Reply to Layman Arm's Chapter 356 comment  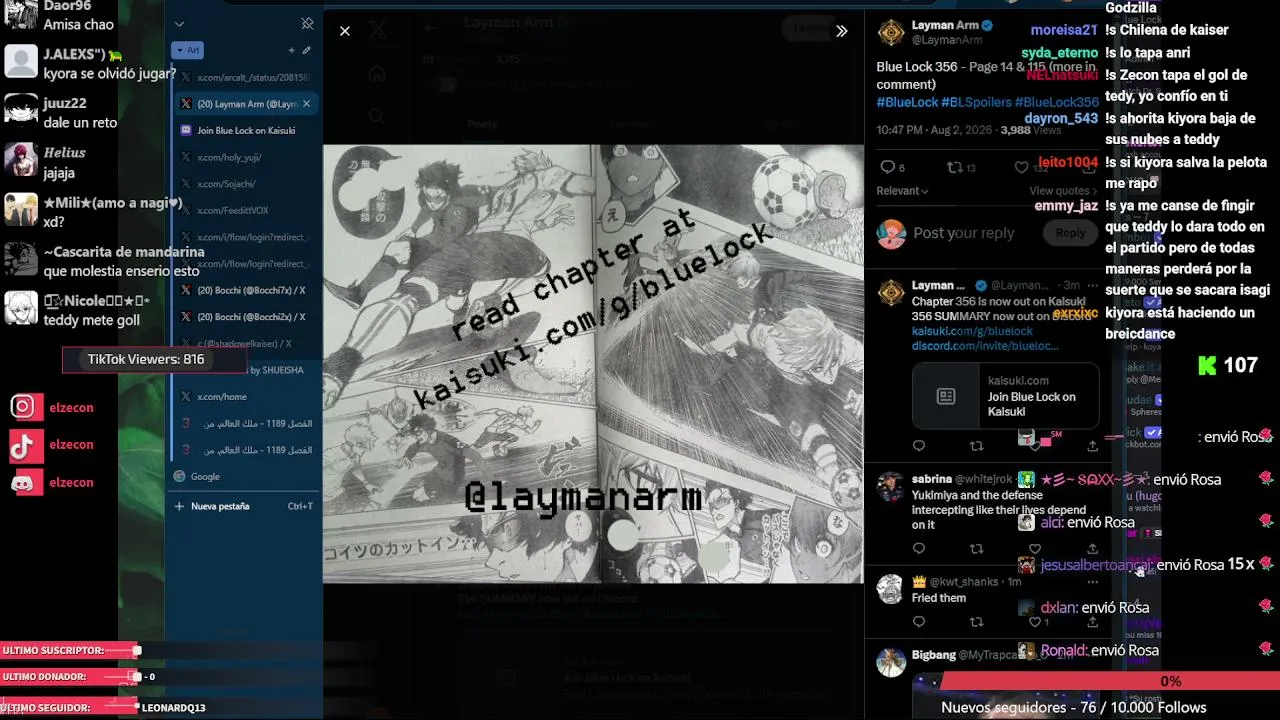(x=919, y=446)
